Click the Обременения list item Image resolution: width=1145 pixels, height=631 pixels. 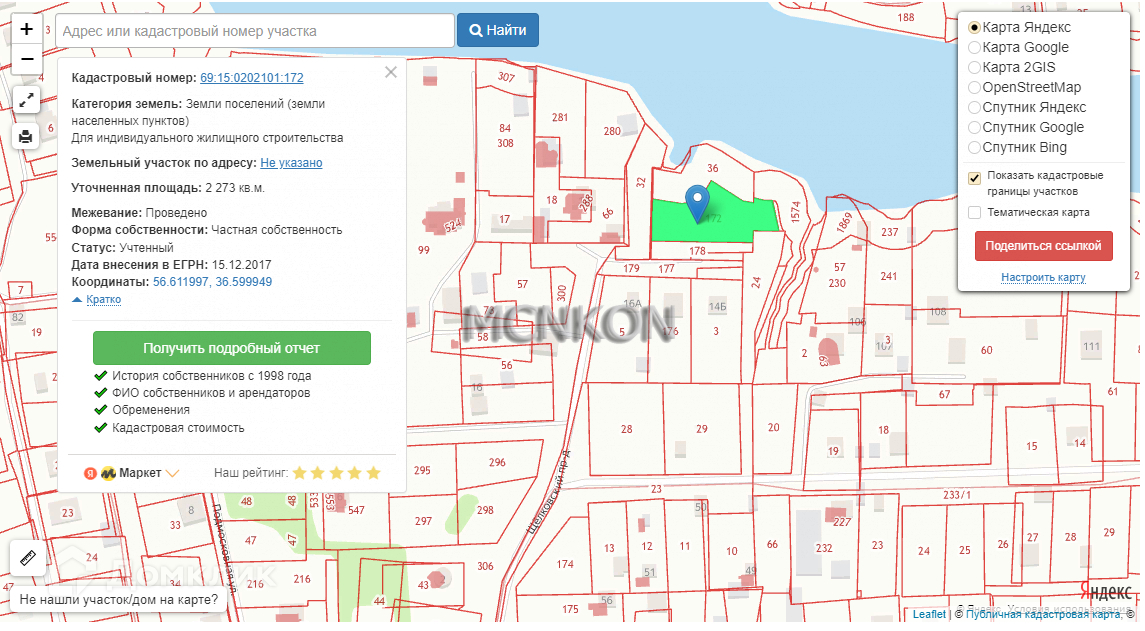pyautogui.click(x=151, y=410)
